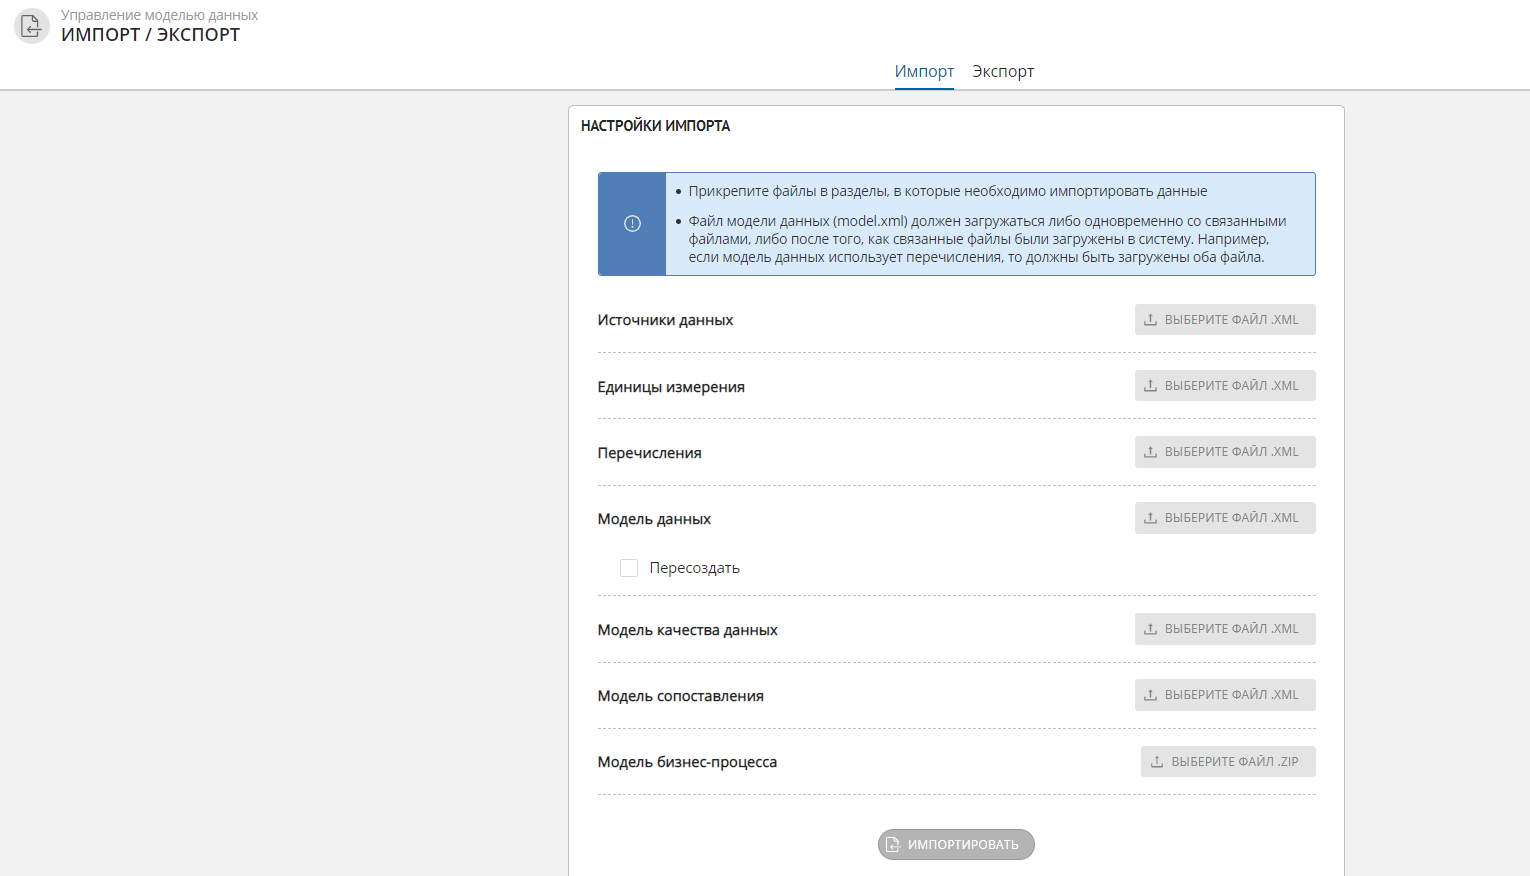Click the Единицы измерения label
This screenshot has width=1530, height=876.
pos(671,387)
